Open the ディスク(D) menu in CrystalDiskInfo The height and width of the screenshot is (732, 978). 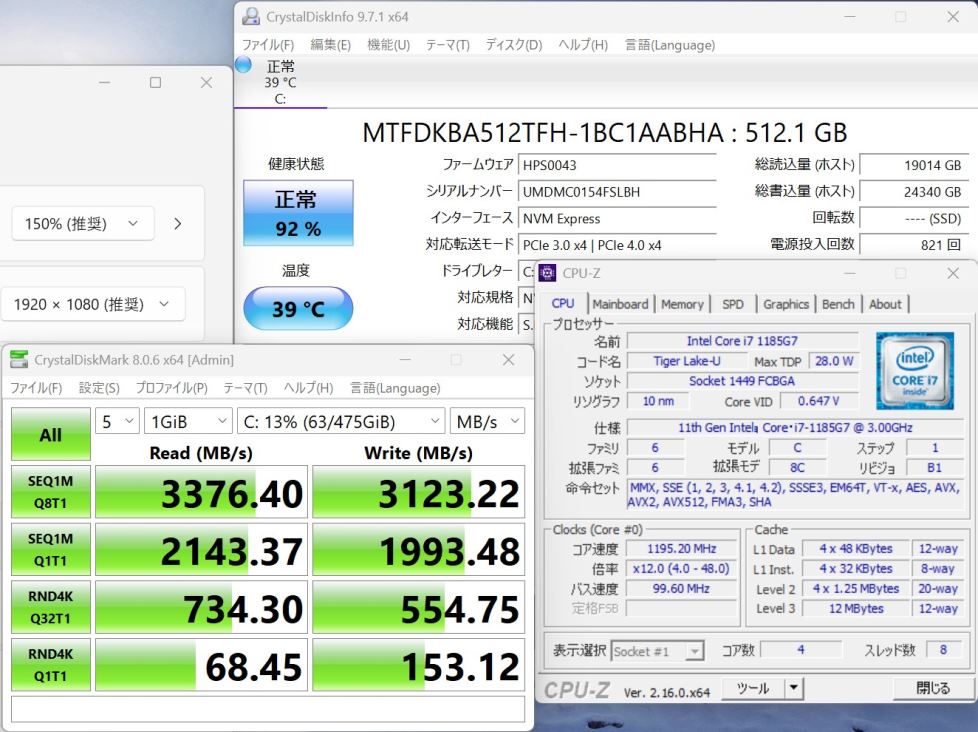click(x=513, y=45)
